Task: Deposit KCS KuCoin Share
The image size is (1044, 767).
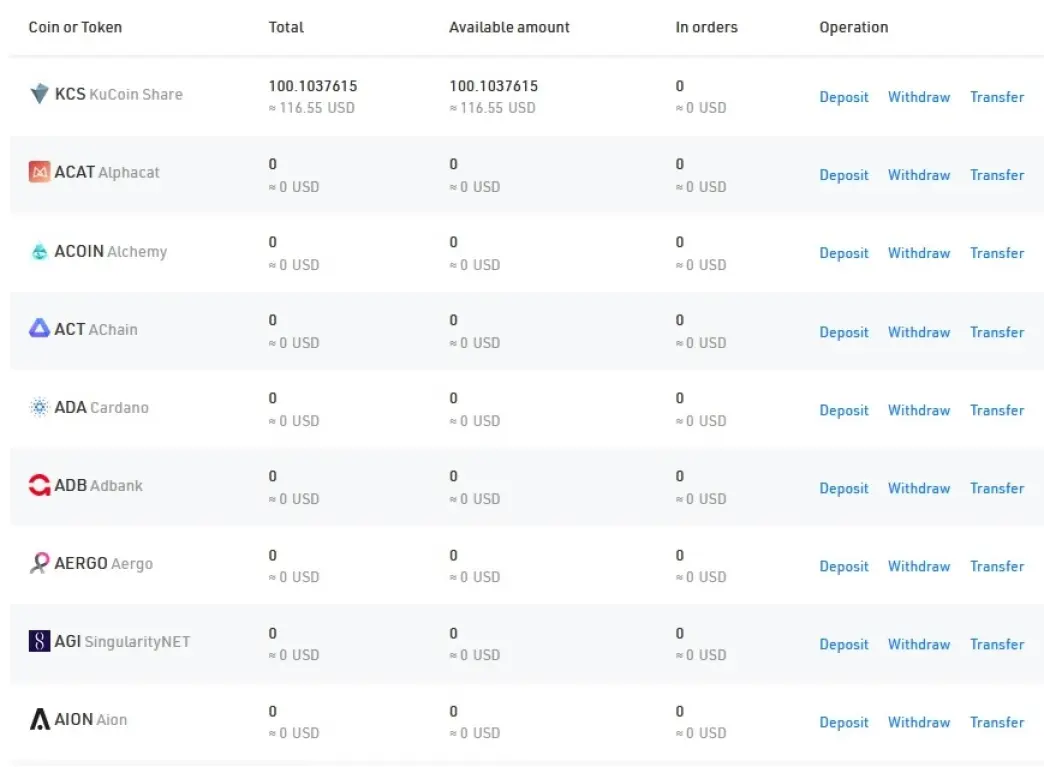Action: [844, 97]
